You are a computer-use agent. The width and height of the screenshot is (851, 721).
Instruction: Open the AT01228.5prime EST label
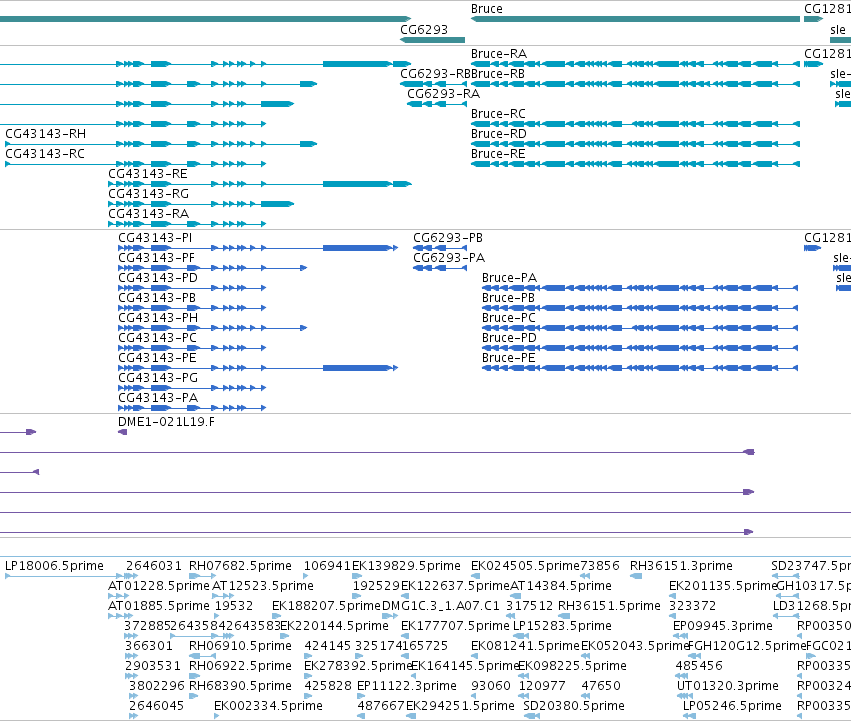[x=158, y=586]
